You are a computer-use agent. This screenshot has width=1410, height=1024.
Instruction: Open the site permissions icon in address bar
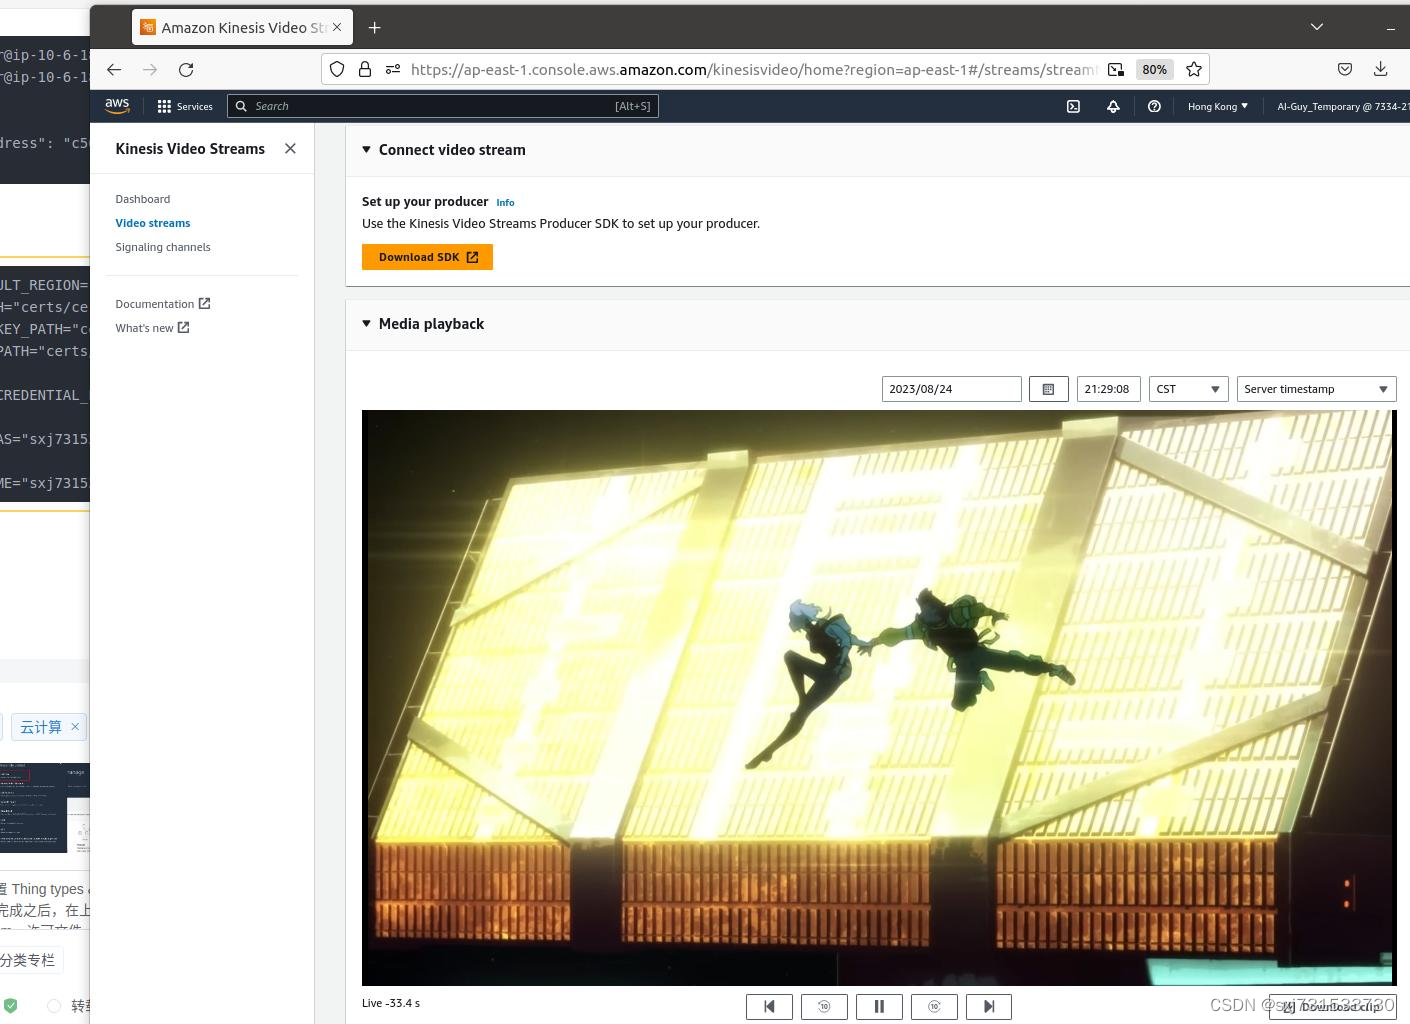coord(393,69)
